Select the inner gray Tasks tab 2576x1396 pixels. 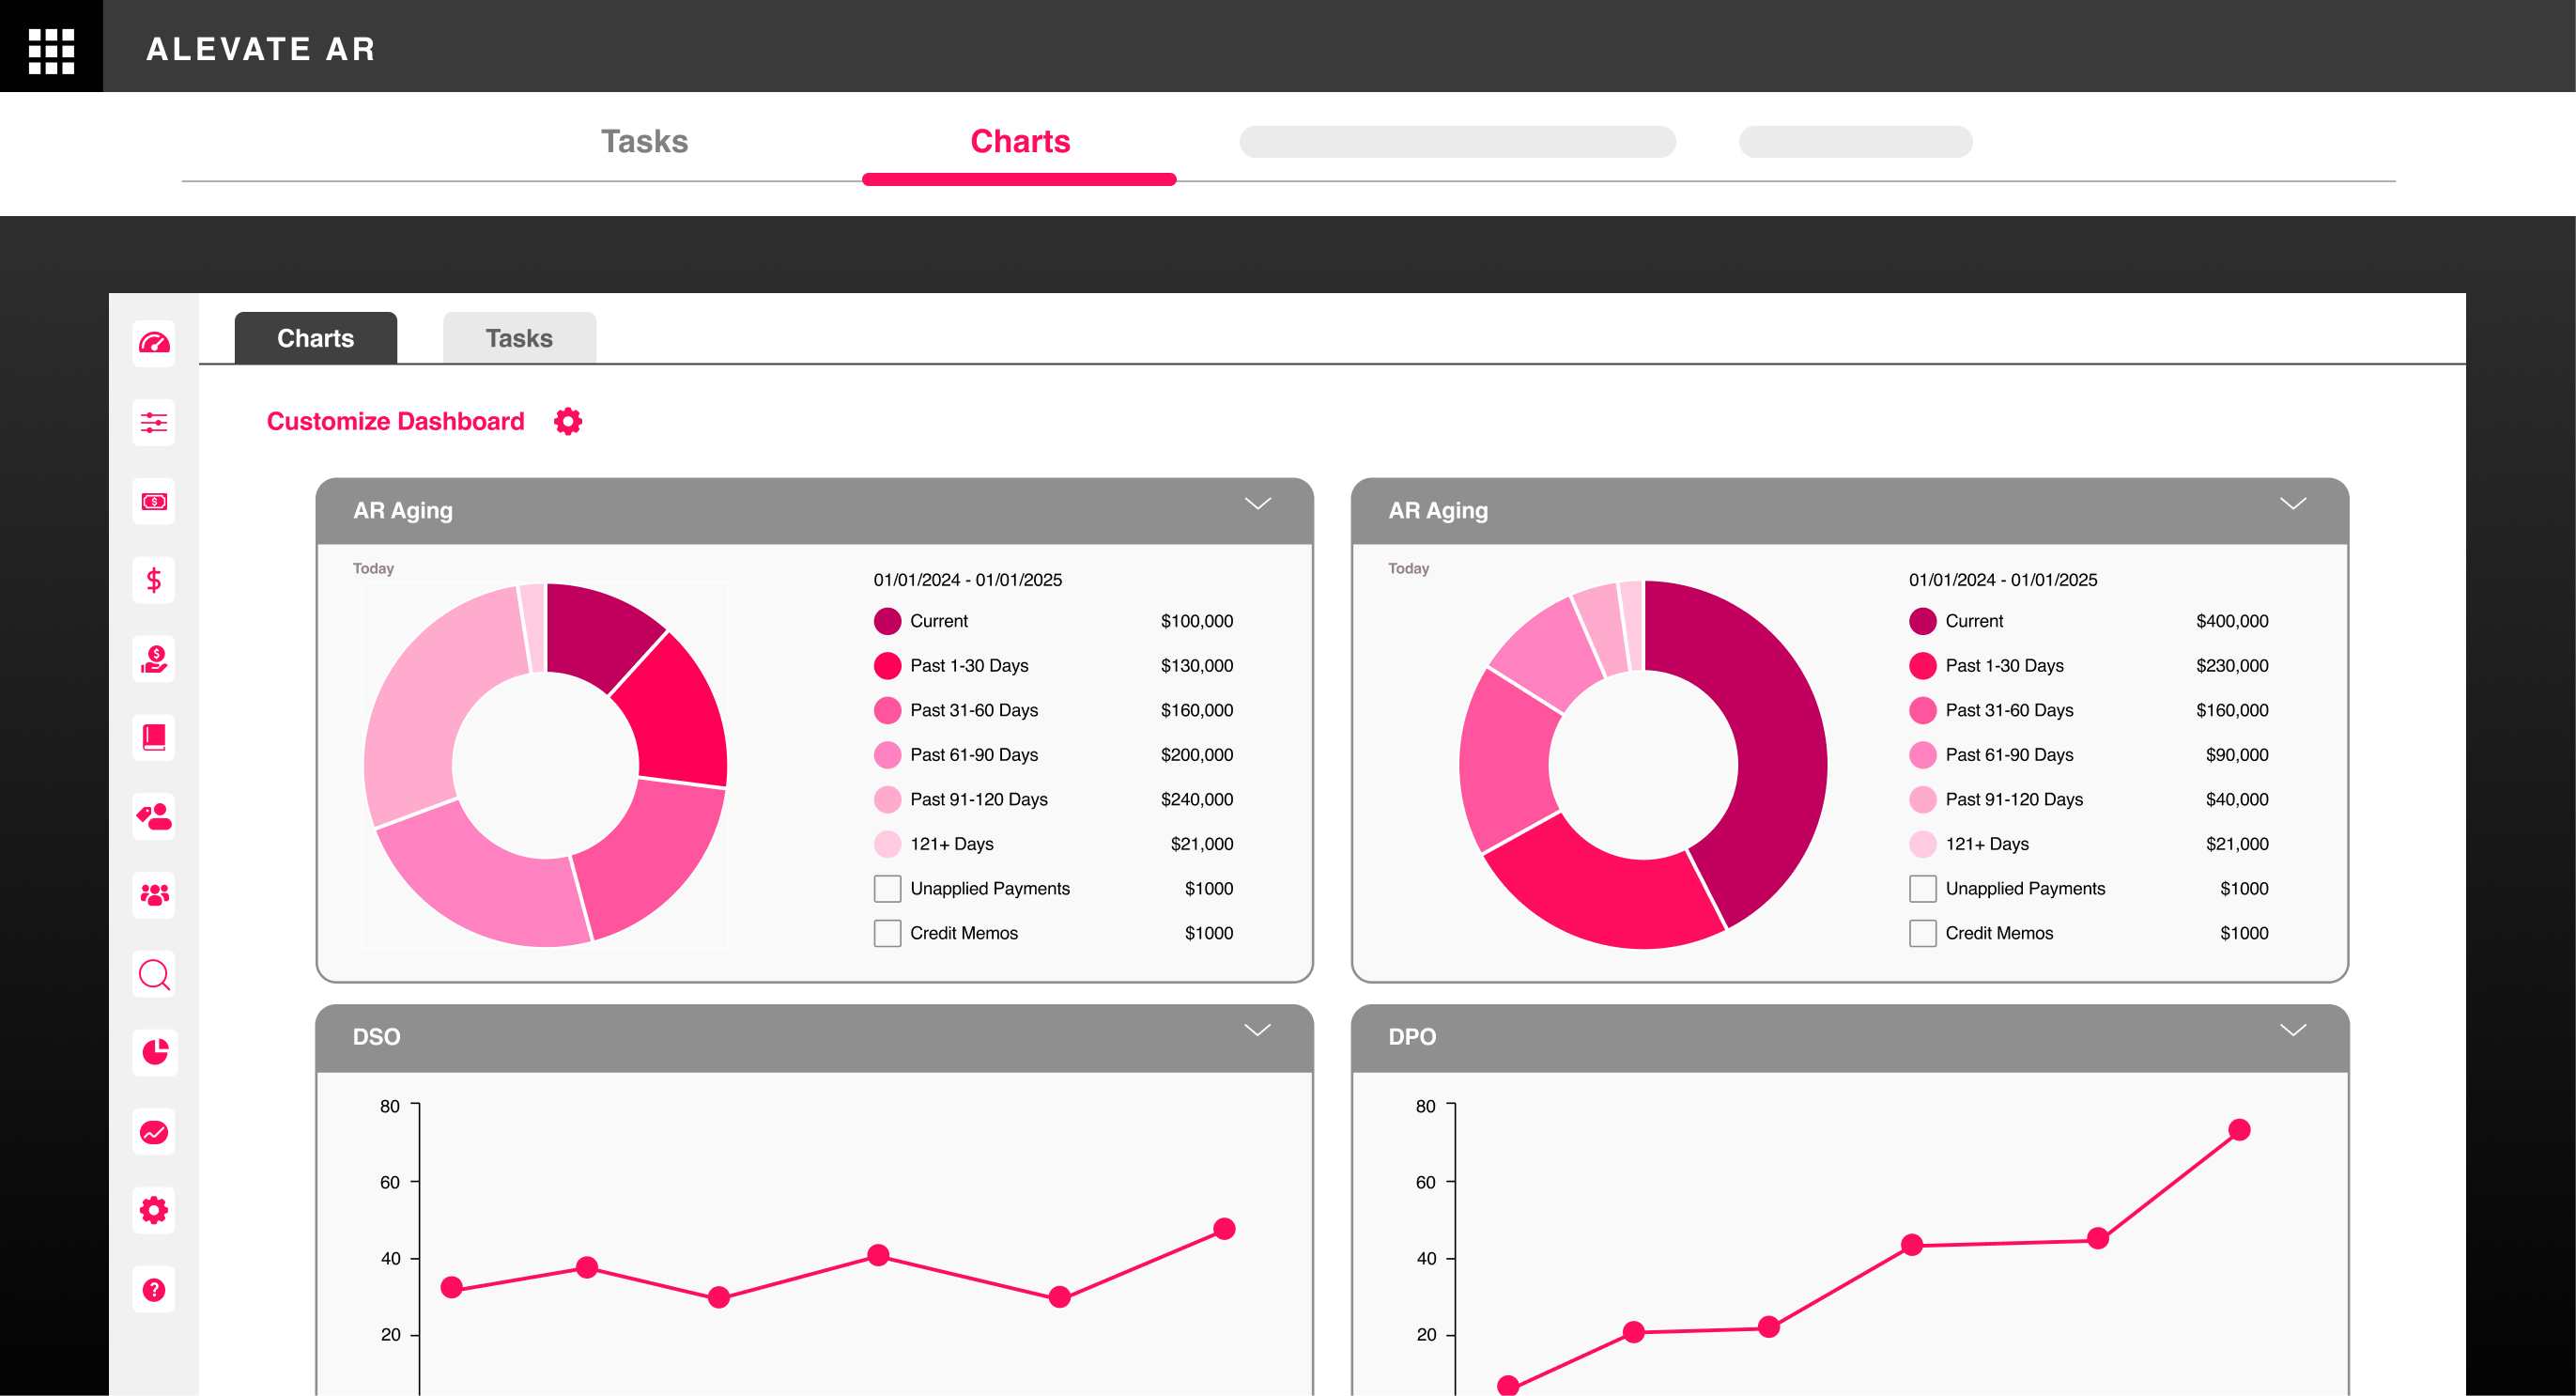519,338
